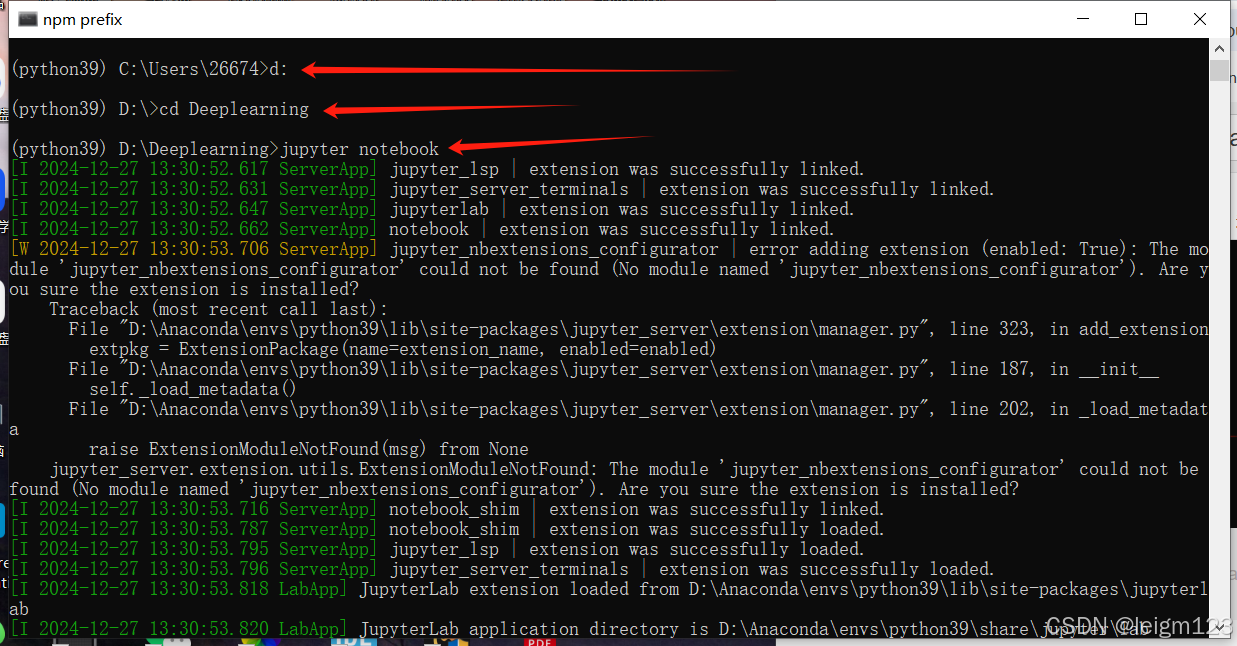Click the manager.py line 202 traceback entry
The height and width of the screenshot is (646, 1237).
[x=609, y=419]
